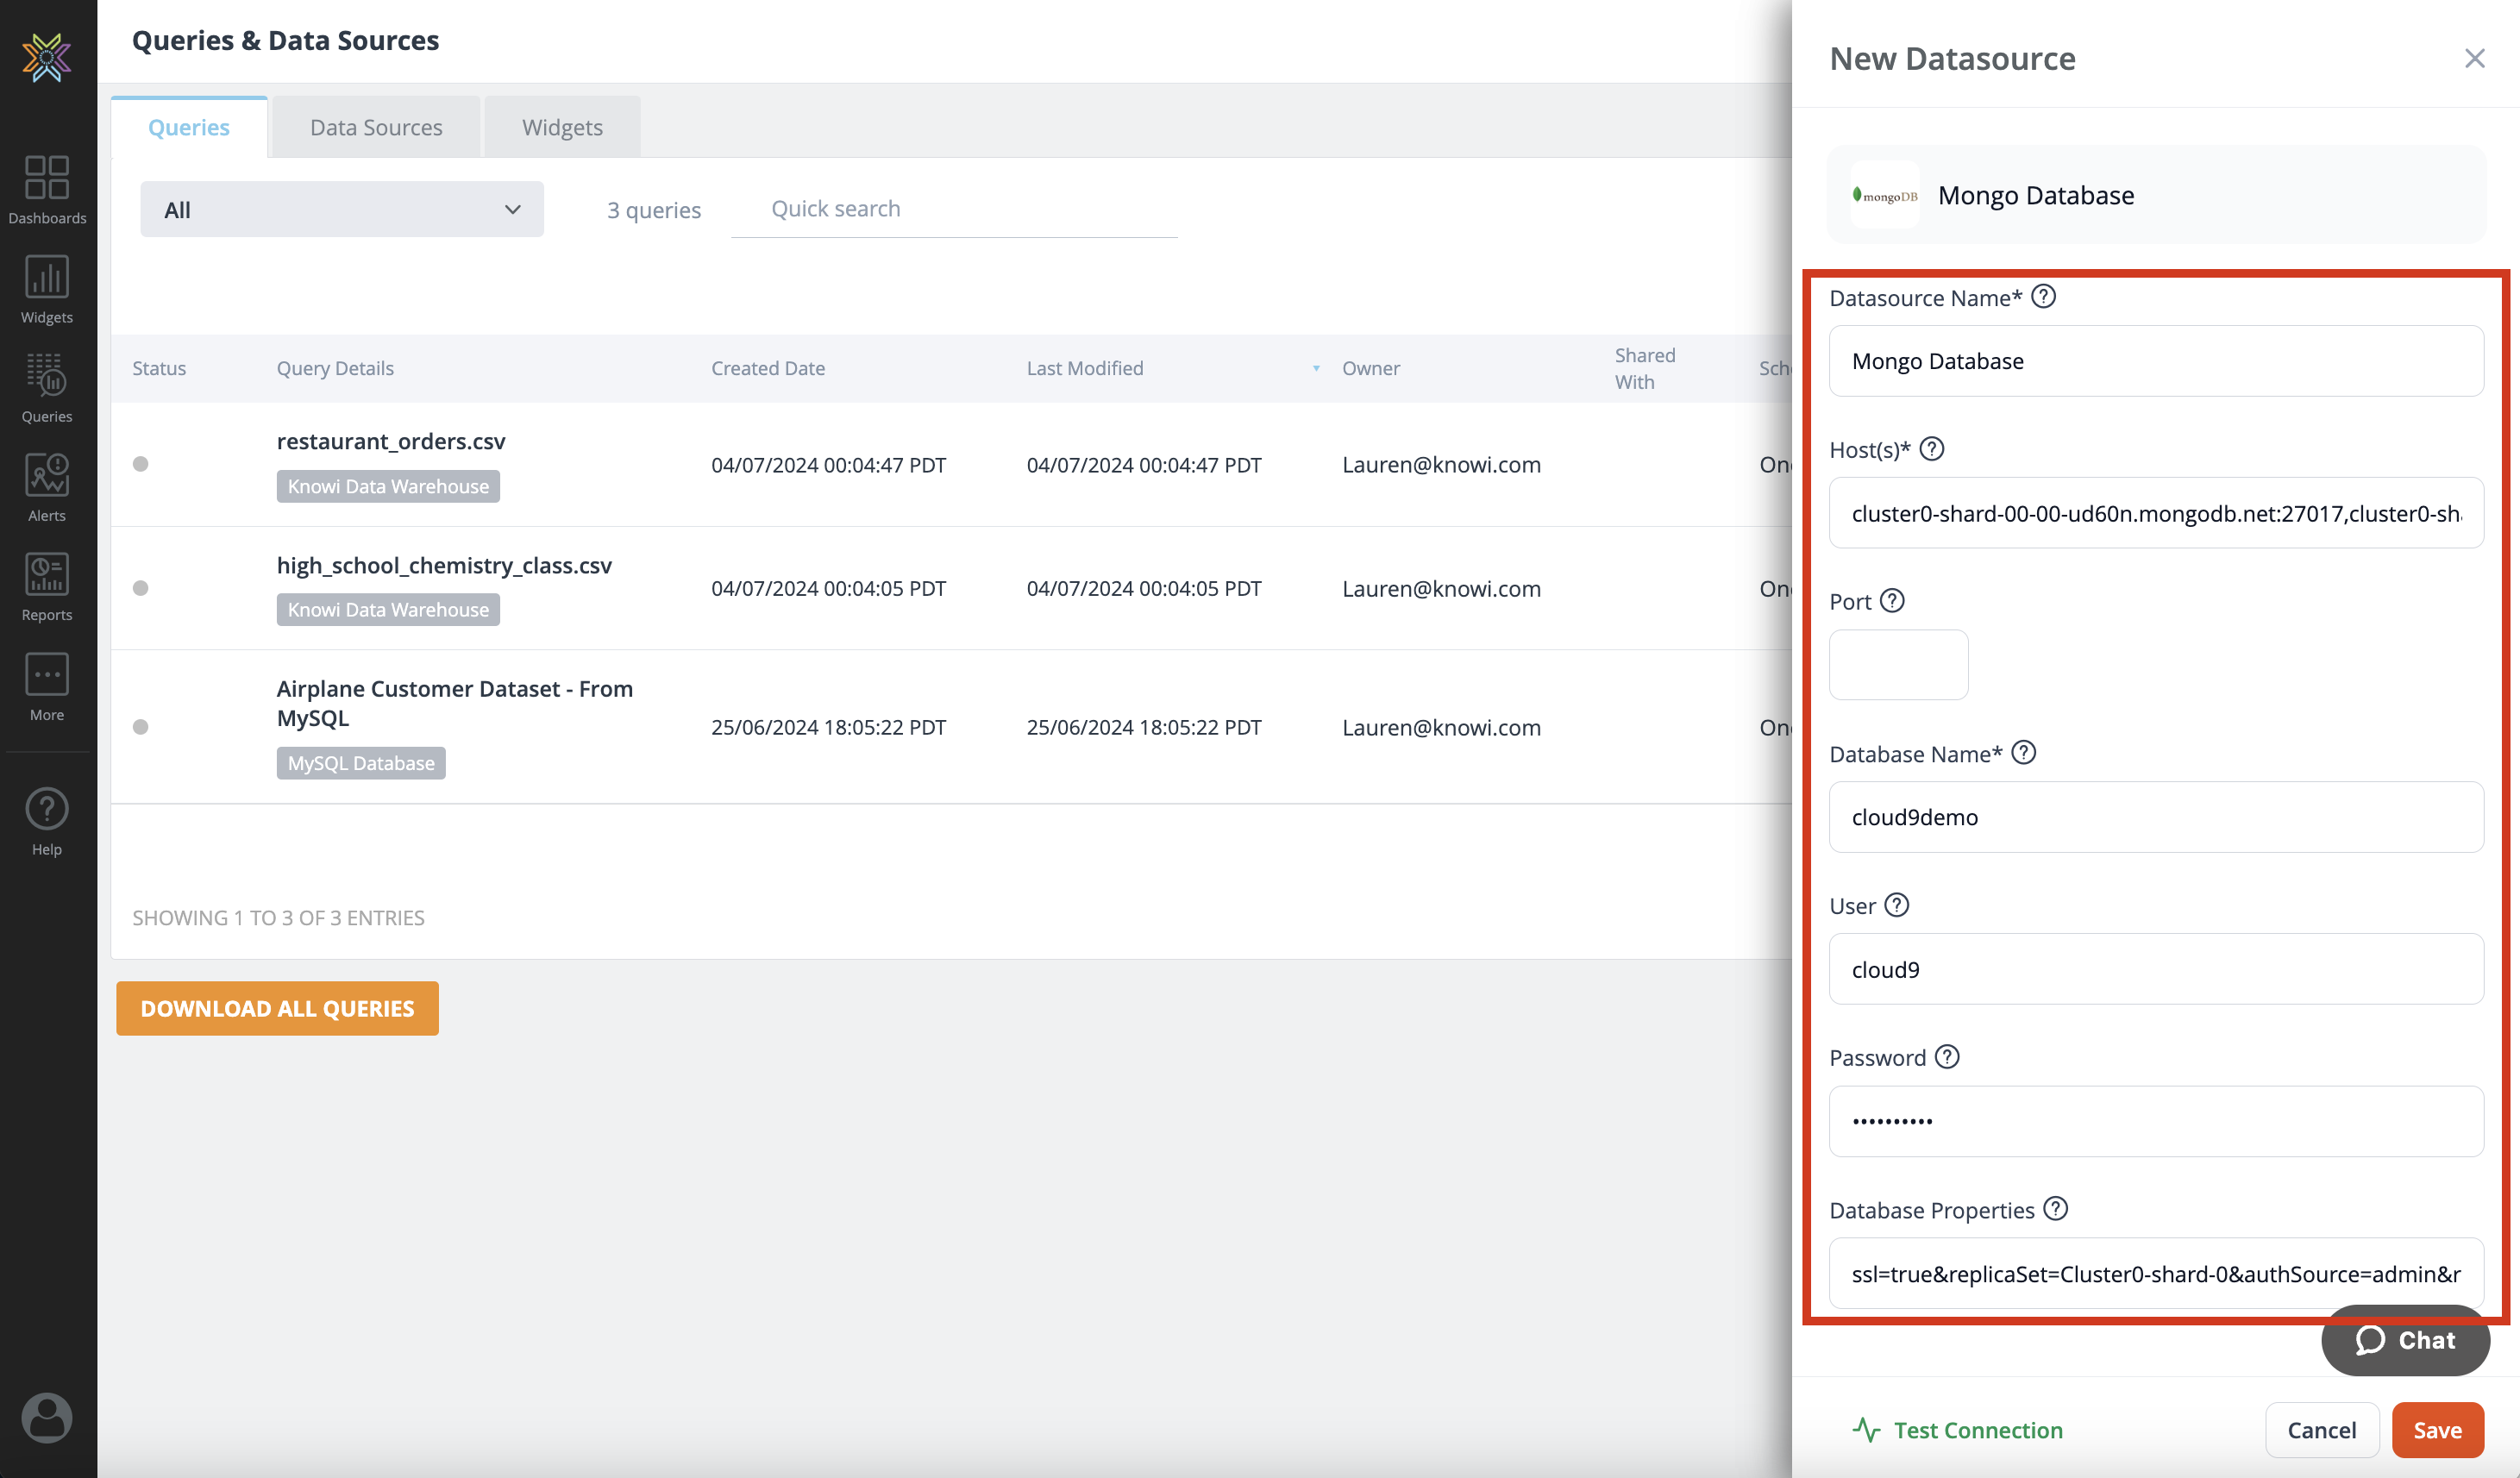Image resolution: width=2520 pixels, height=1478 pixels.
Task: Sort by Owner column header
Action: pyautogui.click(x=1371, y=368)
